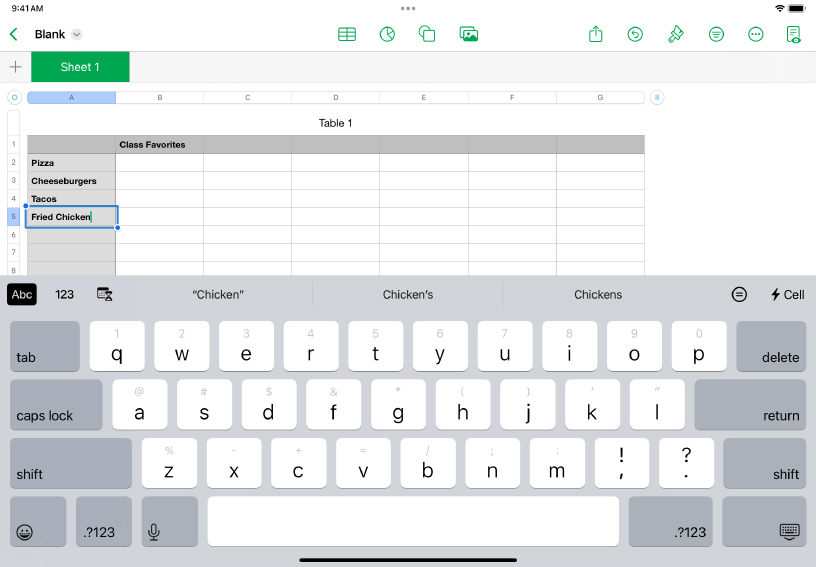Choose the "Chicken's" autocomplete suggestion
This screenshot has width=816, height=567.
[408, 294]
